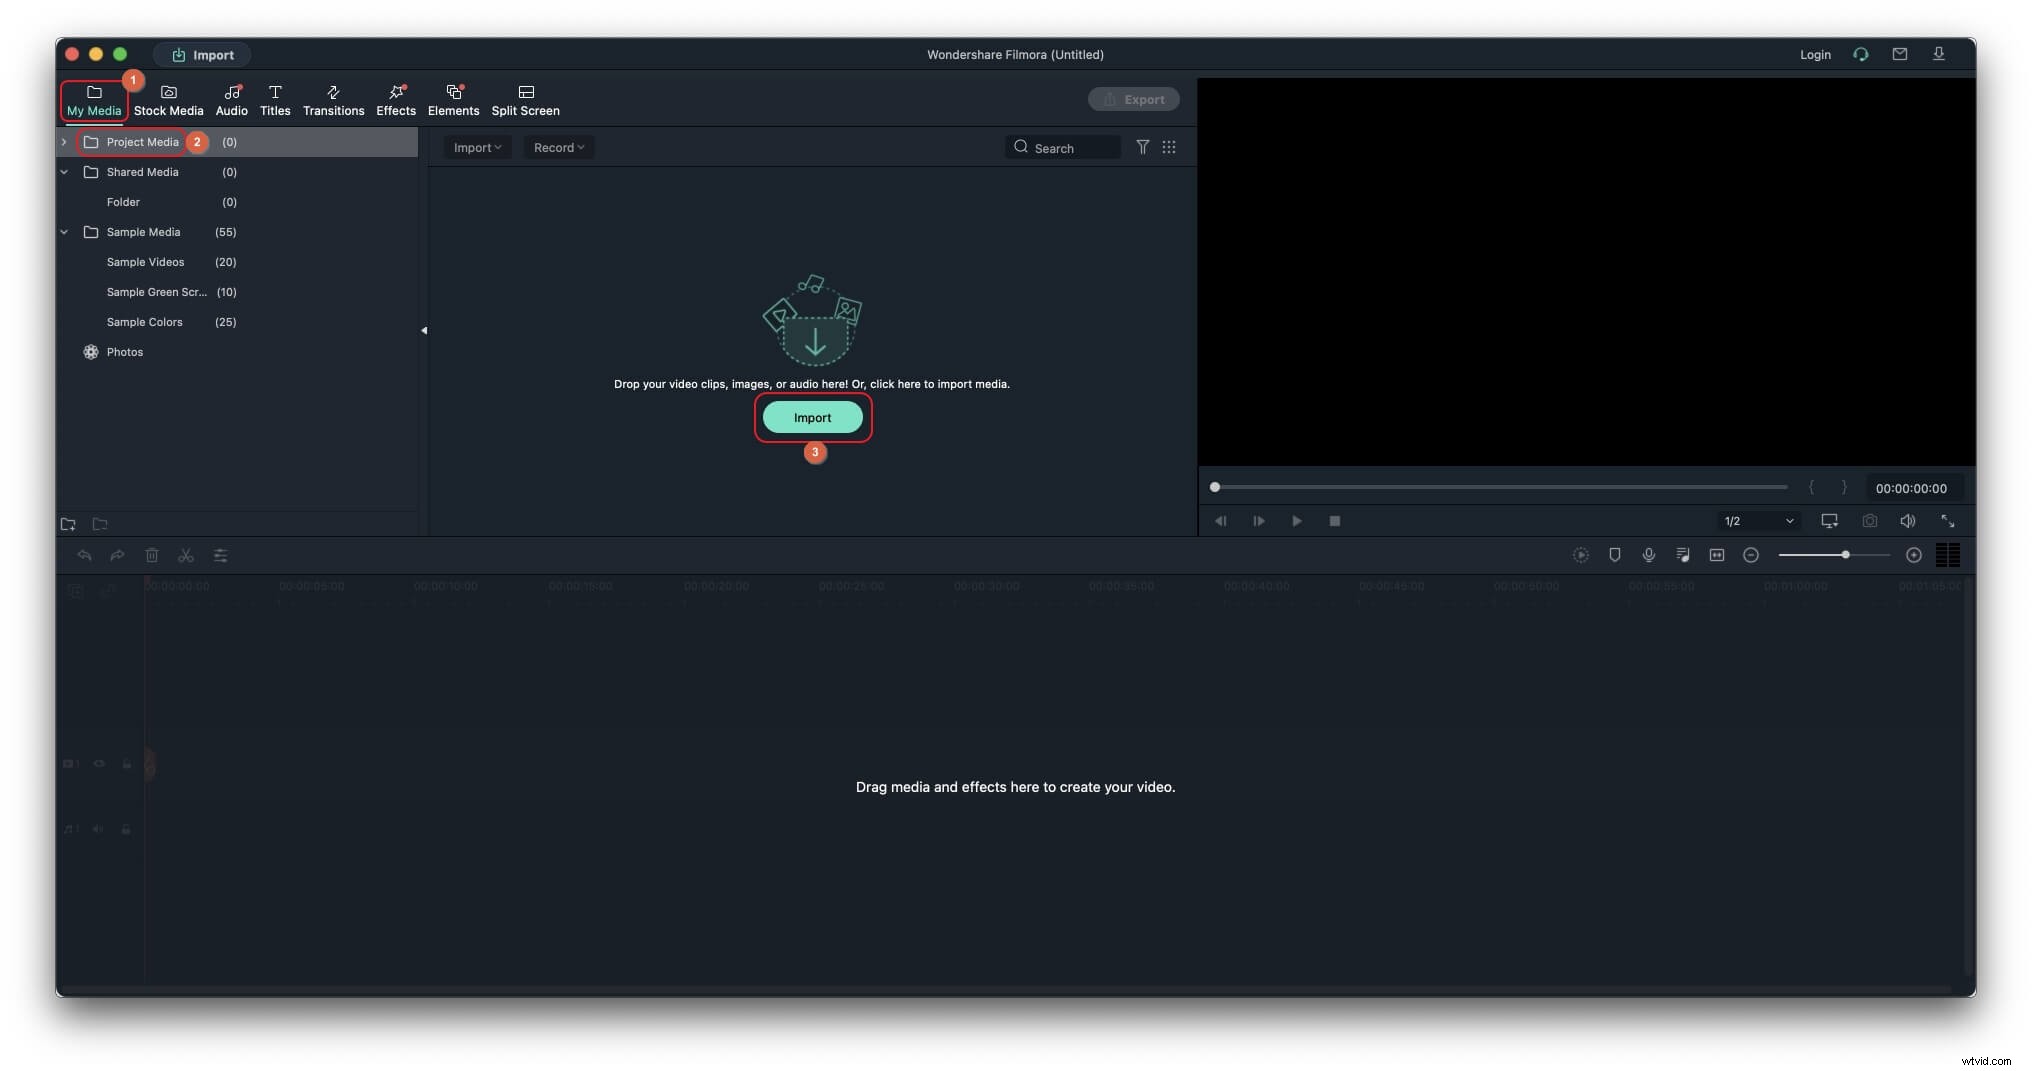Click inside the media search field
Image resolution: width=2032 pixels, height=1071 pixels.
click(1065, 147)
